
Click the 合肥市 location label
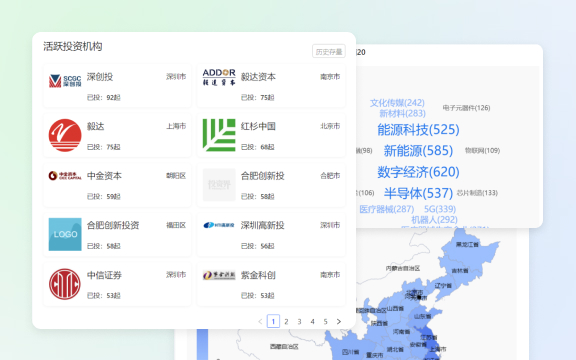[330, 176]
